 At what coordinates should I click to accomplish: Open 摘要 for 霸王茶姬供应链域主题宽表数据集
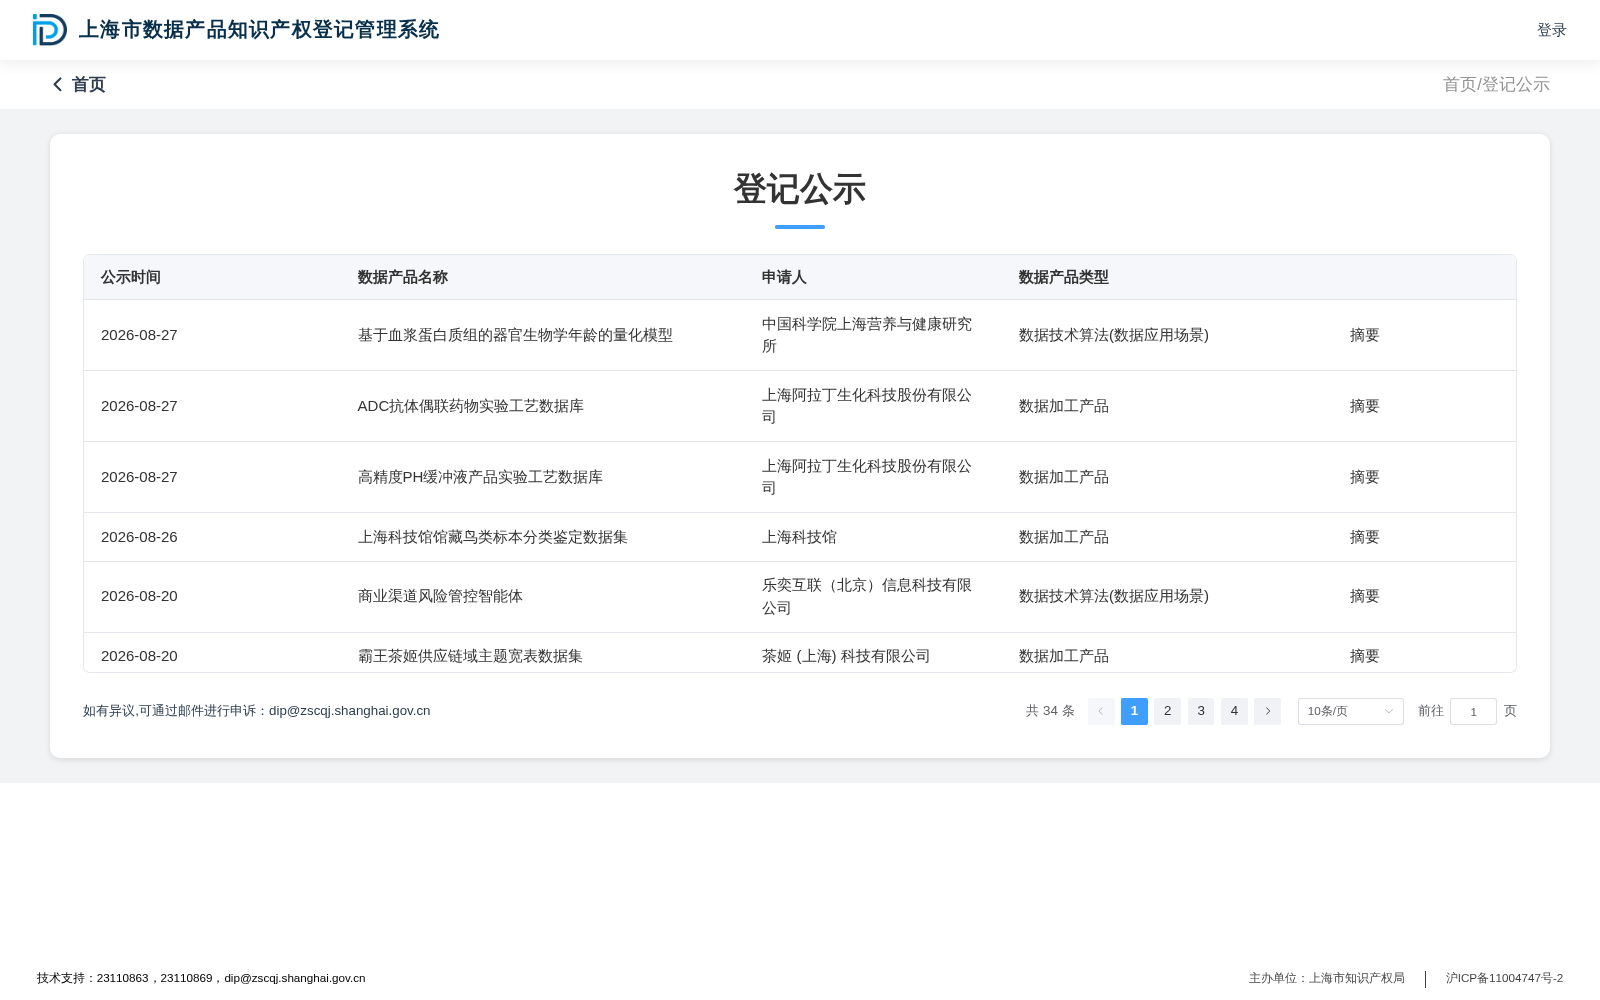(x=1364, y=656)
